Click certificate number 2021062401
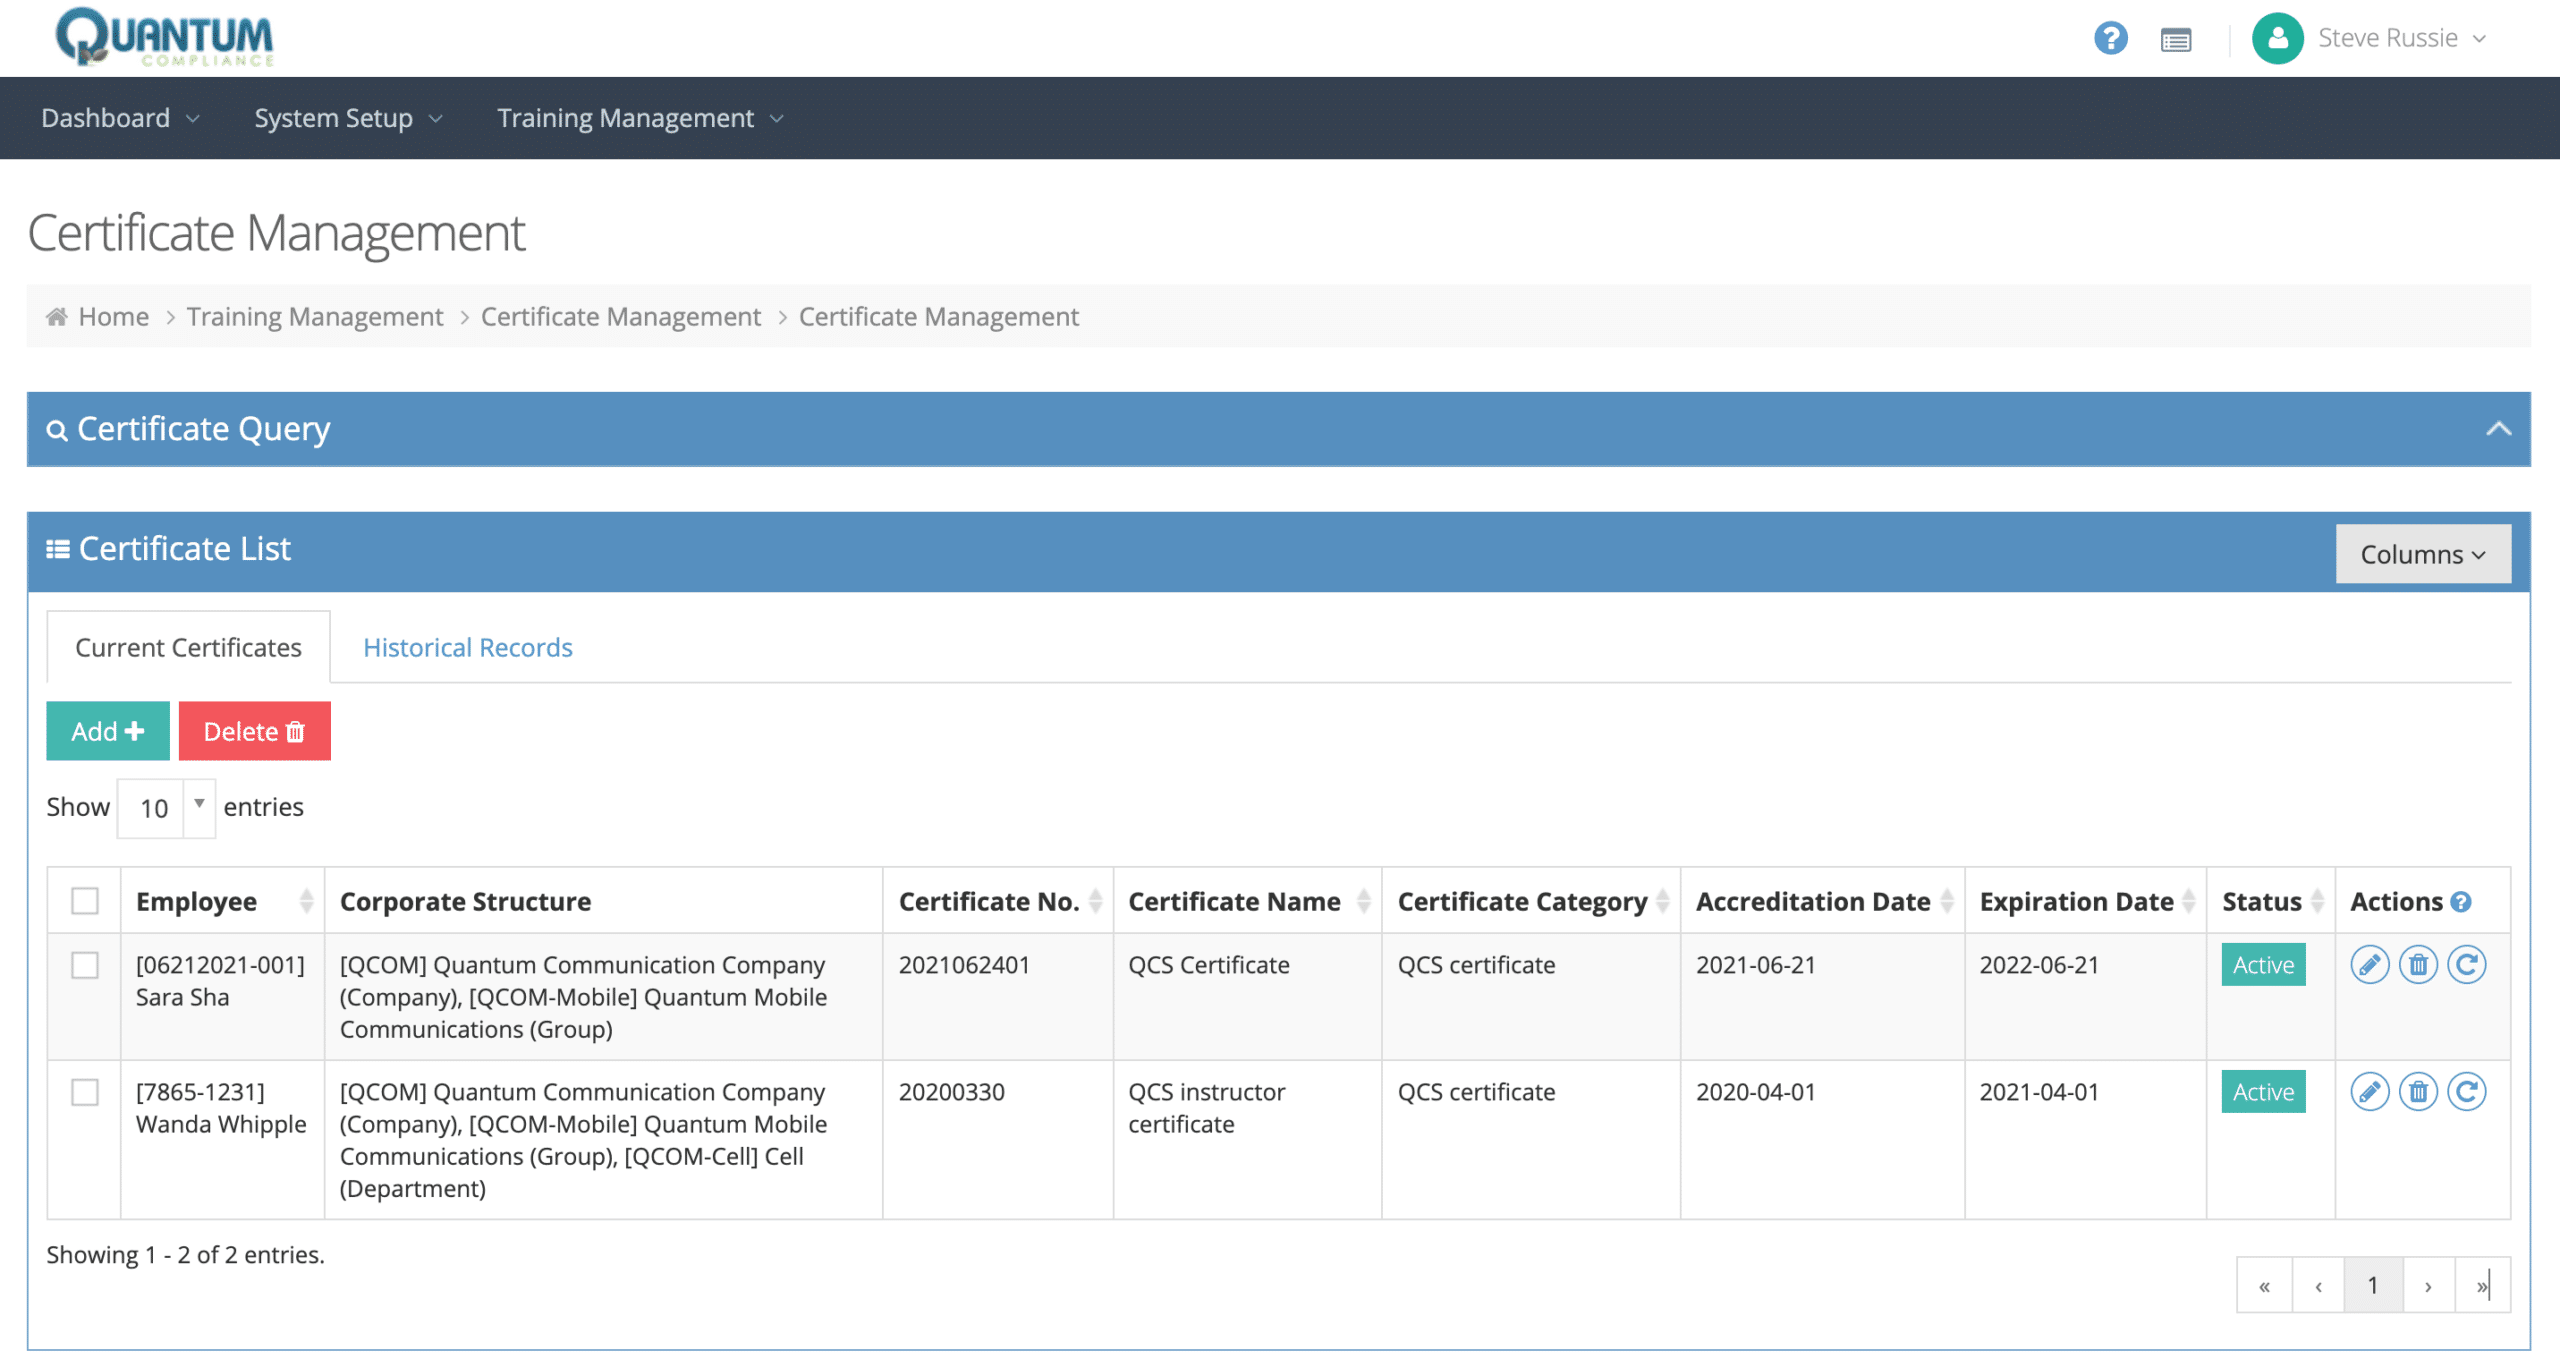Viewport: 2560px width, 1367px height. (963, 965)
